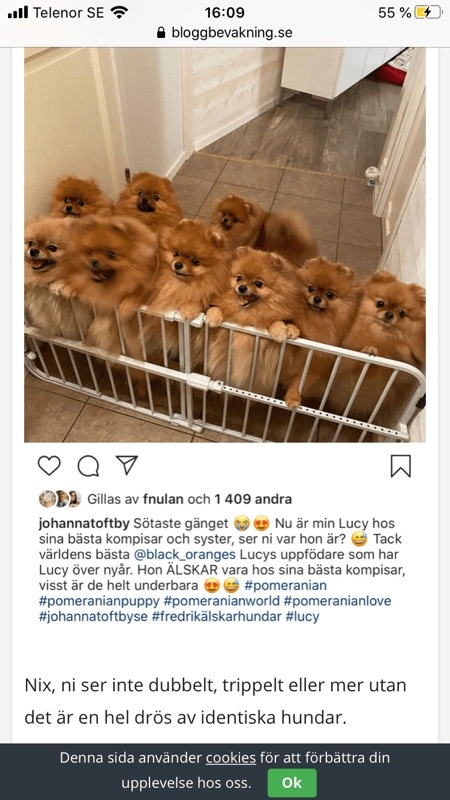
Task: Tap the Wi-Fi status icon
Action: point(119,13)
